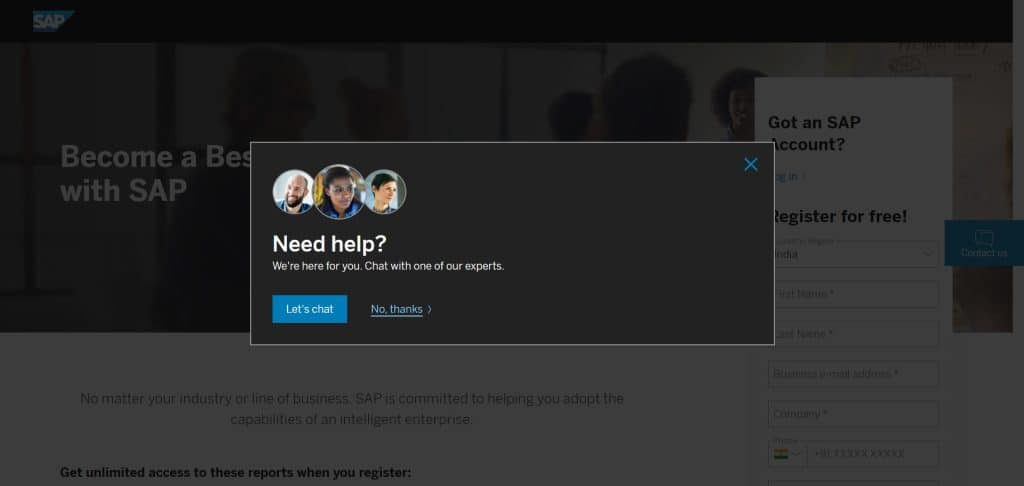The image size is (1024, 486).
Task: Focus the Company field
Action: pyautogui.click(x=854, y=413)
